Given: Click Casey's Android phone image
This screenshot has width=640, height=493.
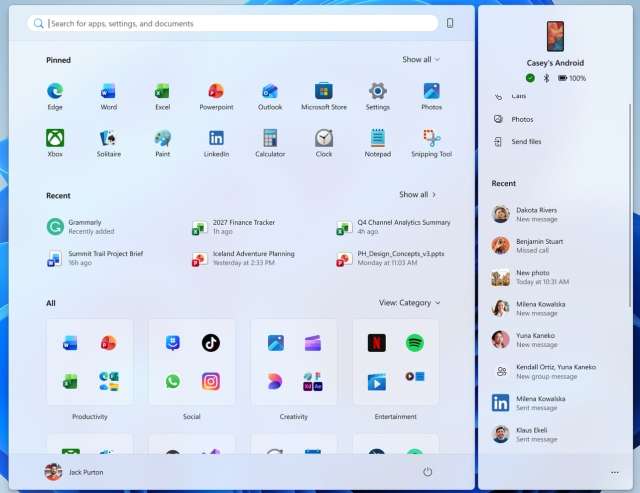Looking at the screenshot, I should [555, 36].
